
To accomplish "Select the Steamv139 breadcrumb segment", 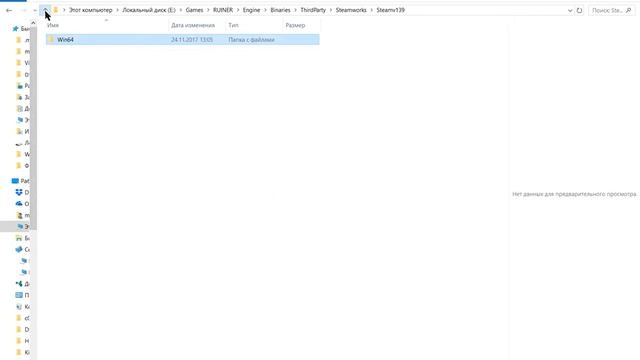I will click(x=391, y=10).
